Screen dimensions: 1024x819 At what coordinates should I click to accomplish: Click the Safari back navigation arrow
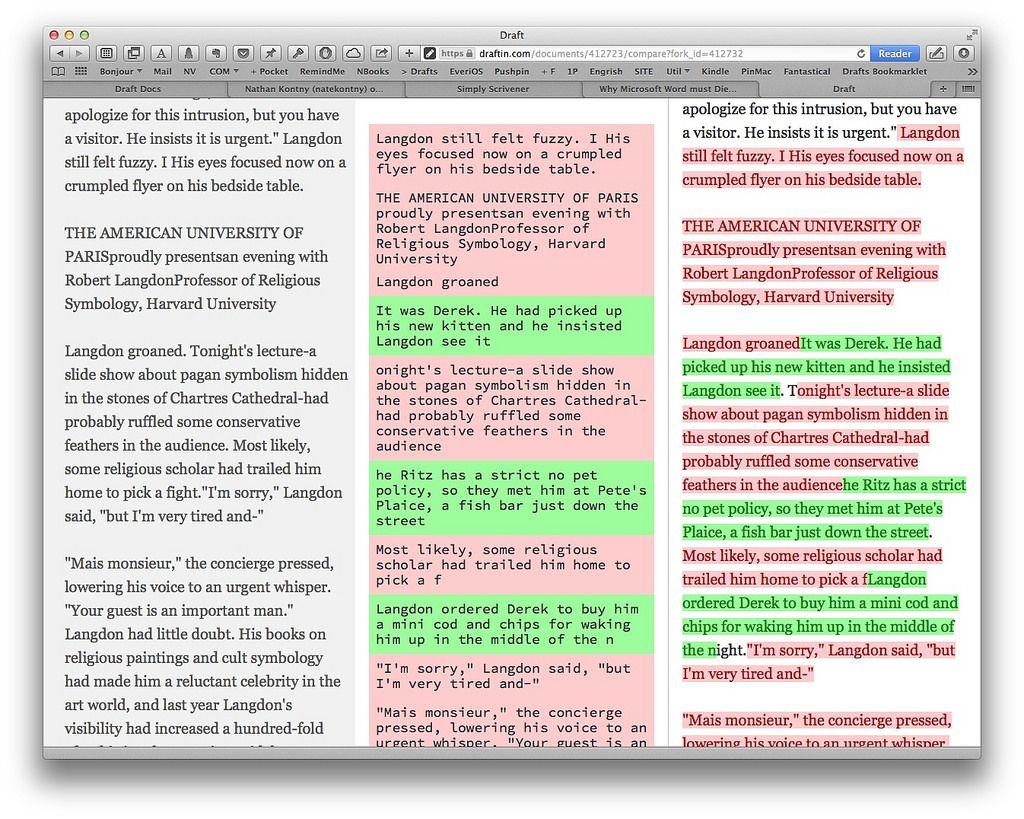point(59,53)
